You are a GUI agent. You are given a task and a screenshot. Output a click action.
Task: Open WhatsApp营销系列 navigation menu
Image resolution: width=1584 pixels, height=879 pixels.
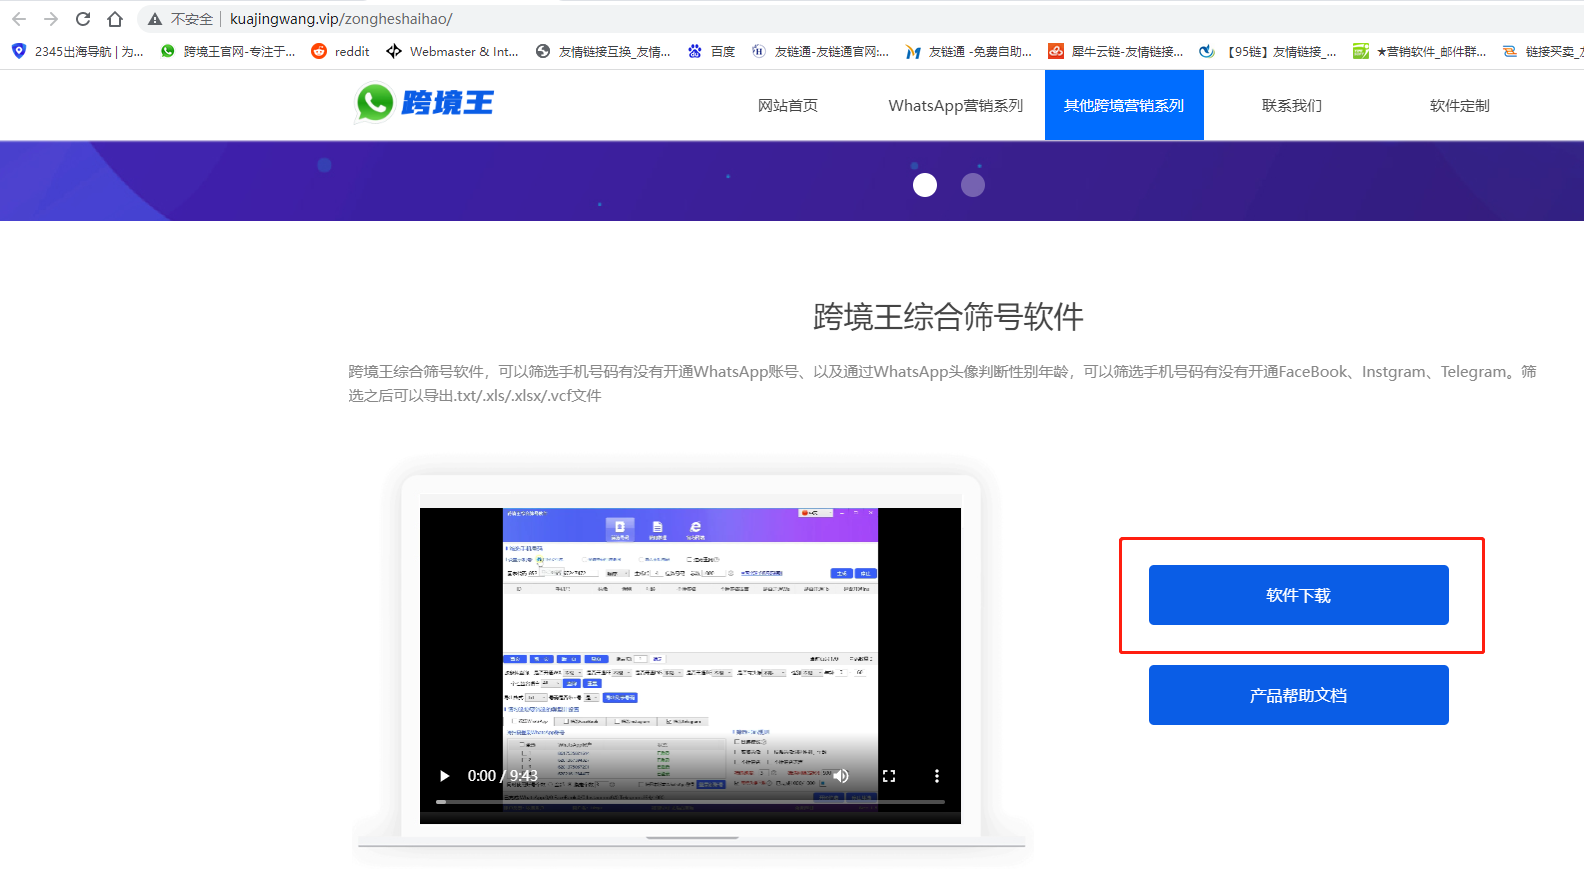pyautogui.click(x=955, y=105)
